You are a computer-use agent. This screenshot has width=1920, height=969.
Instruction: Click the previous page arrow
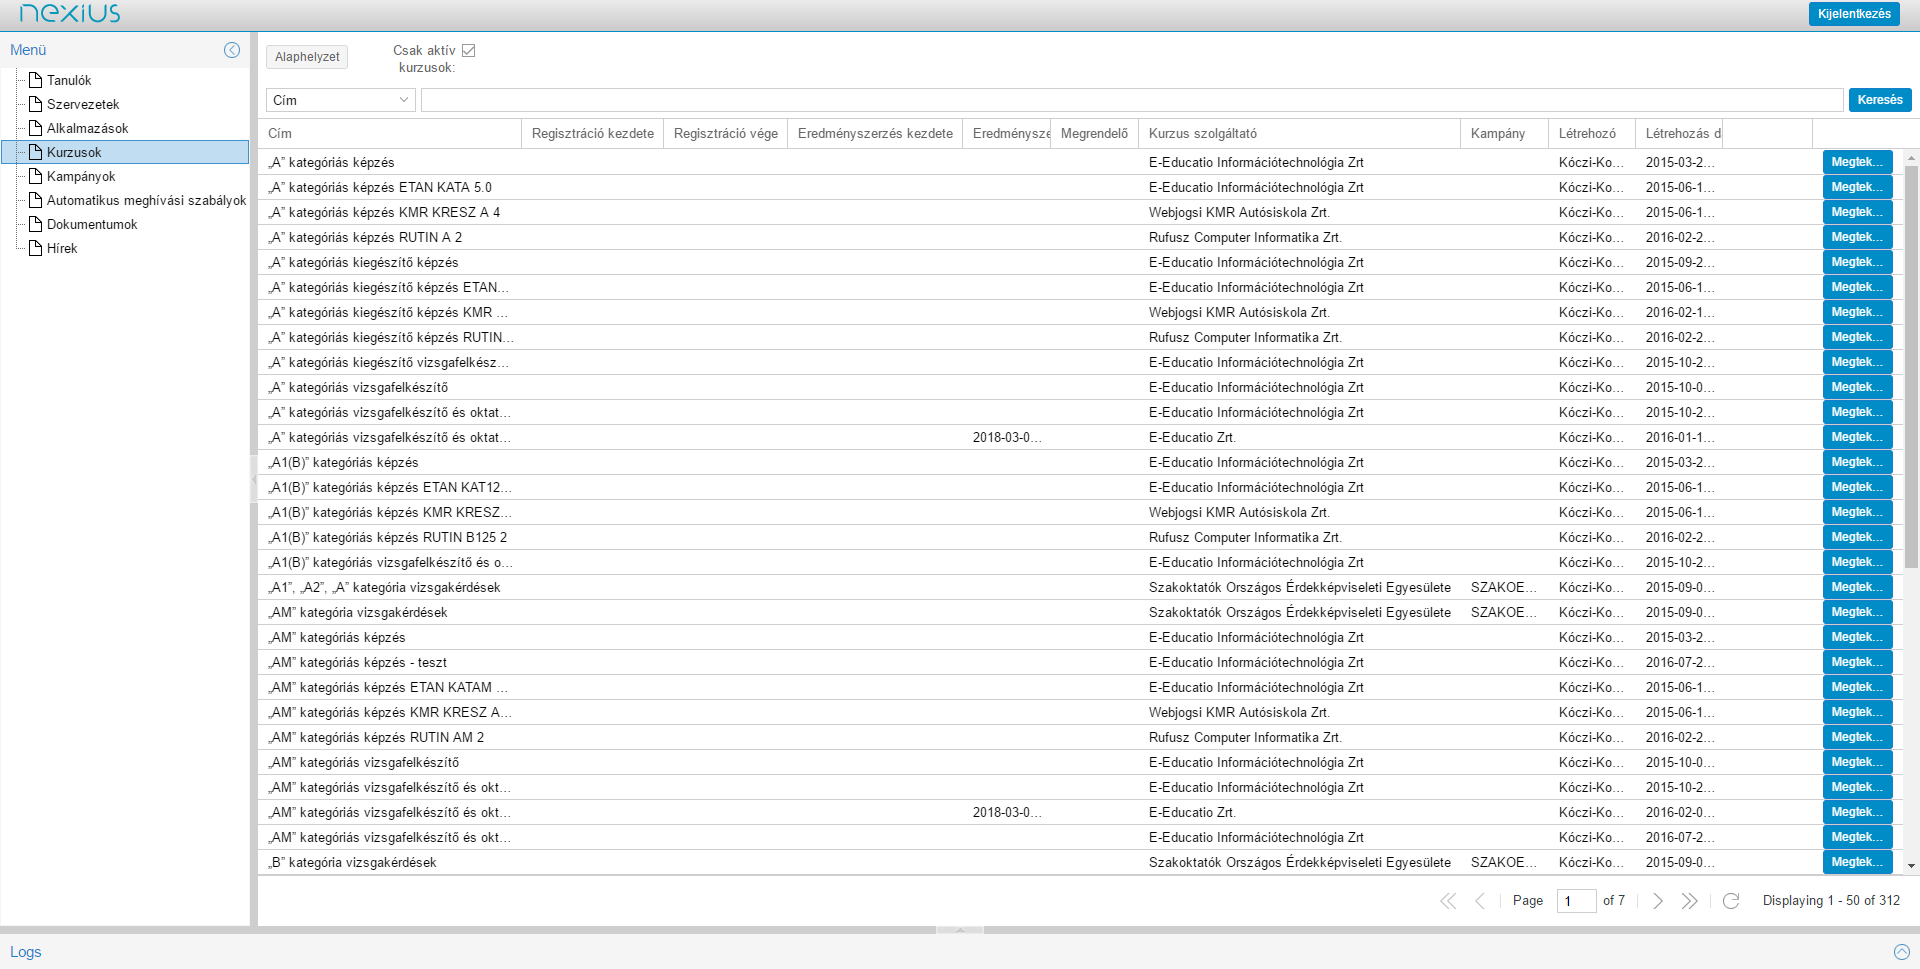1480,901
